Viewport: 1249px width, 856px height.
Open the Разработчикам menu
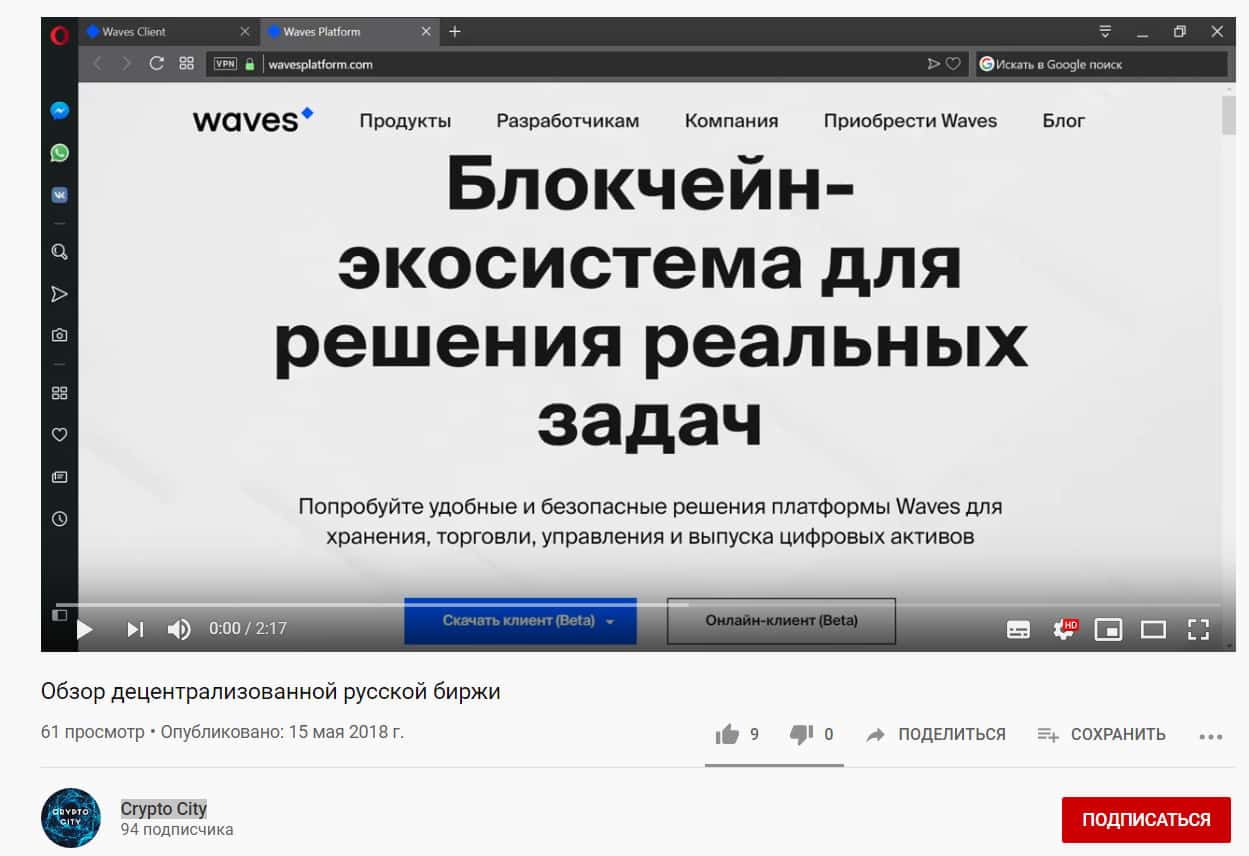click(x=567, y=121)
